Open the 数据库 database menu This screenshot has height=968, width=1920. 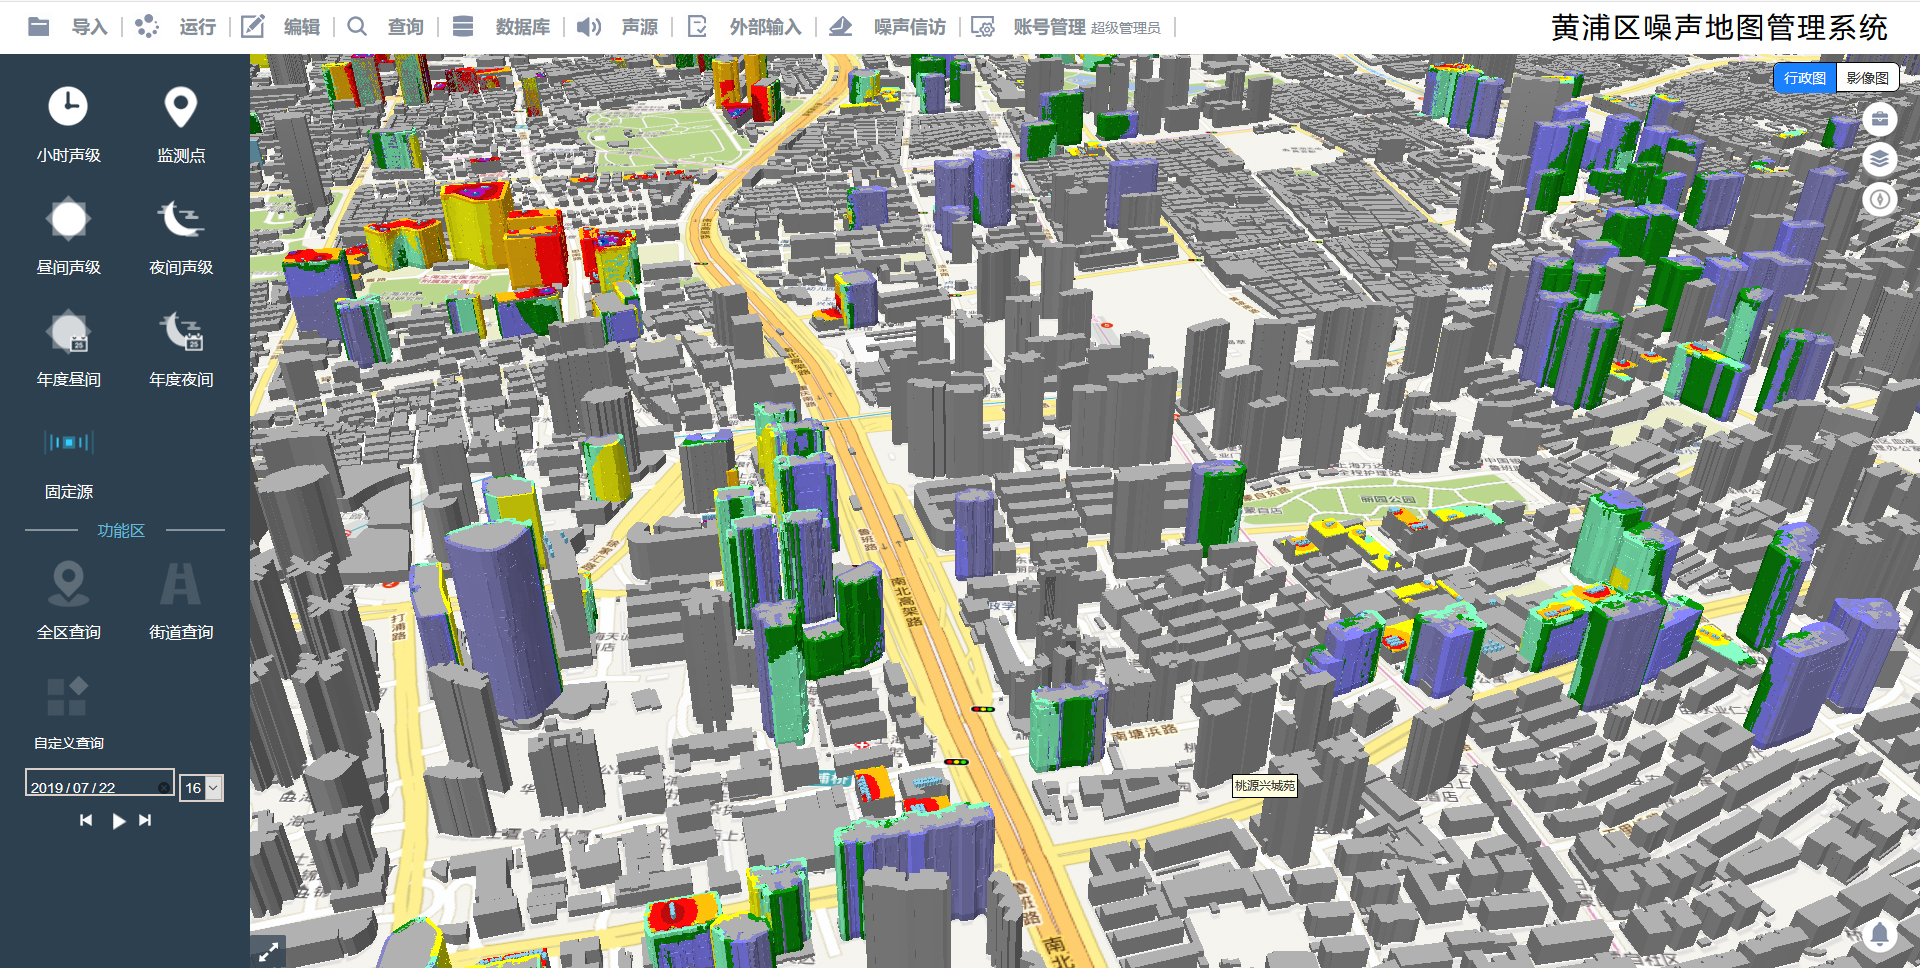click(x=522, y=27)
